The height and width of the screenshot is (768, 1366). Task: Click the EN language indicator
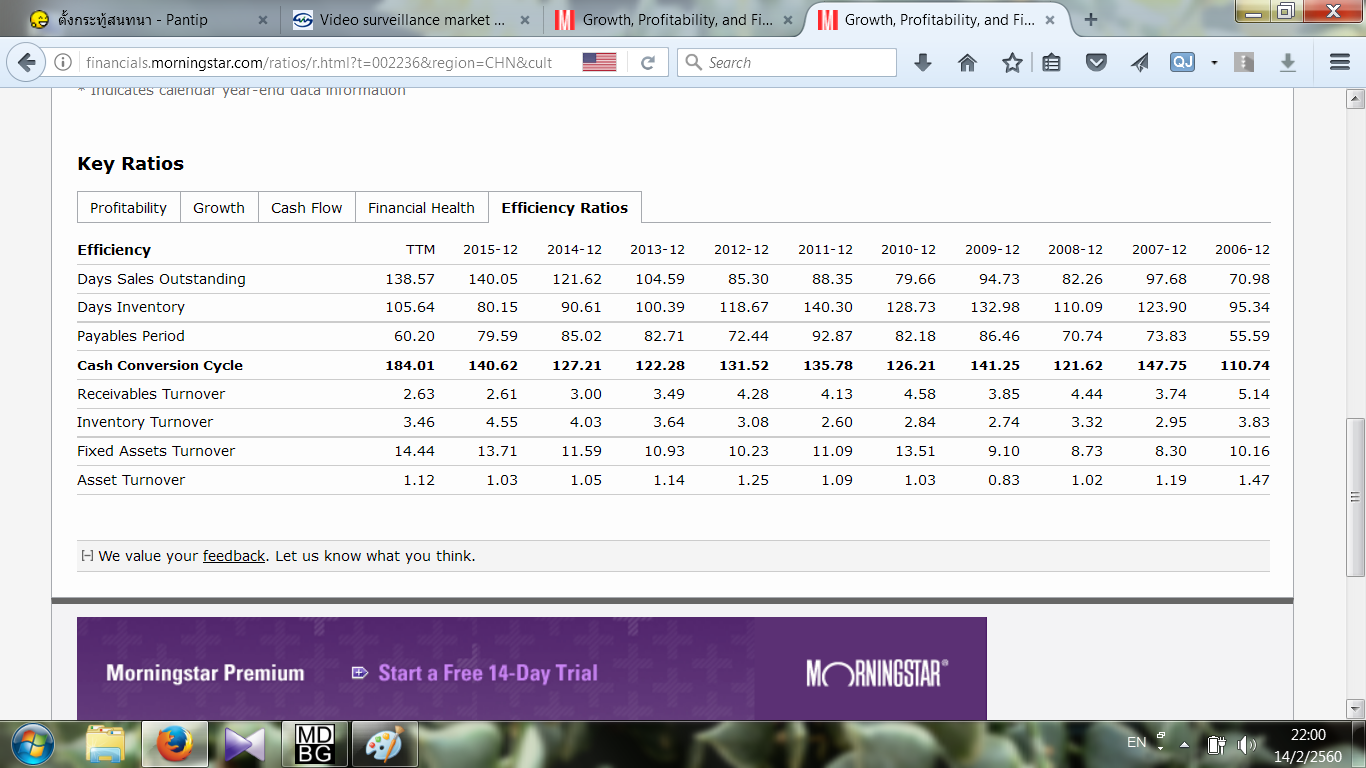click(1137, 742)
